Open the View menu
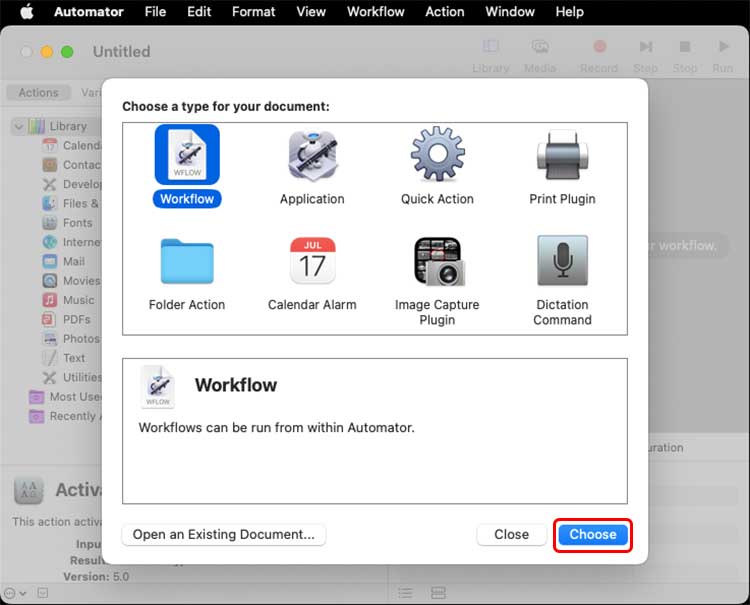 click(311, 11)
